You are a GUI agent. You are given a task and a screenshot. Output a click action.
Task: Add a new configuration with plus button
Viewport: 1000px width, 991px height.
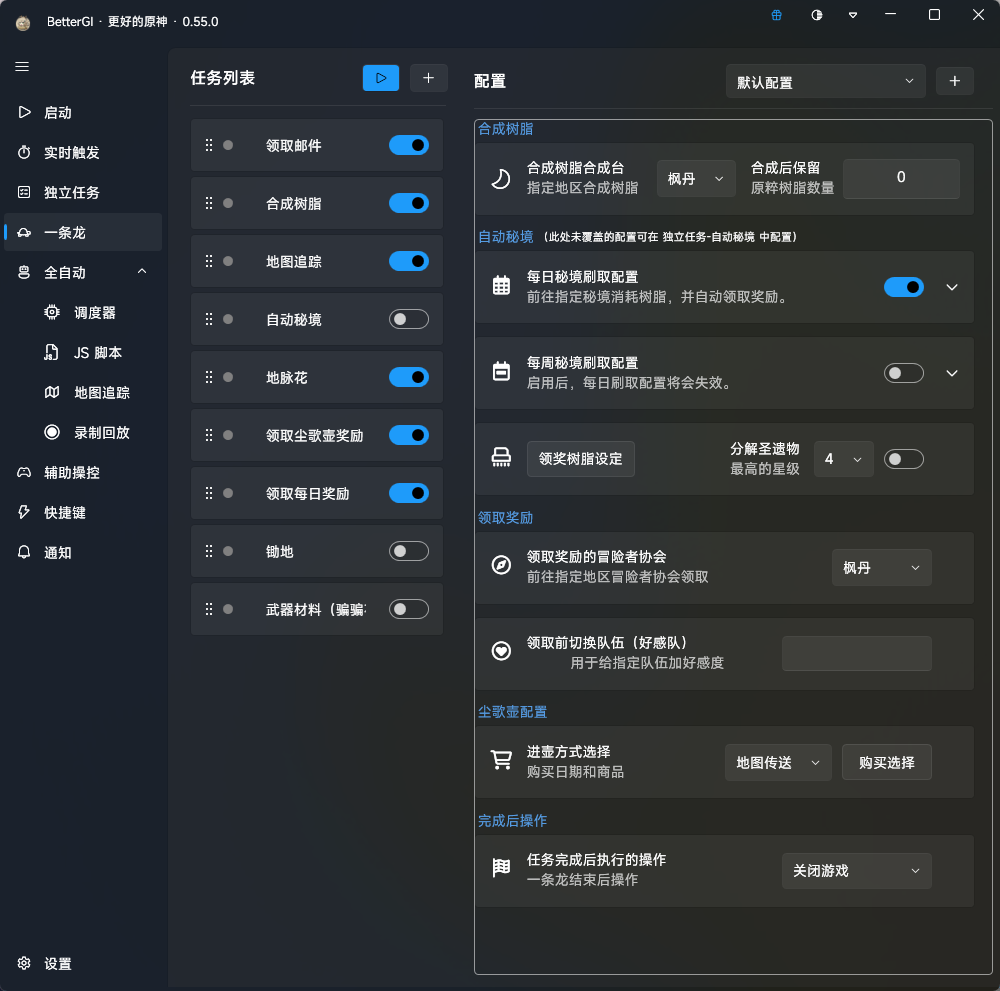coord(954,82)
